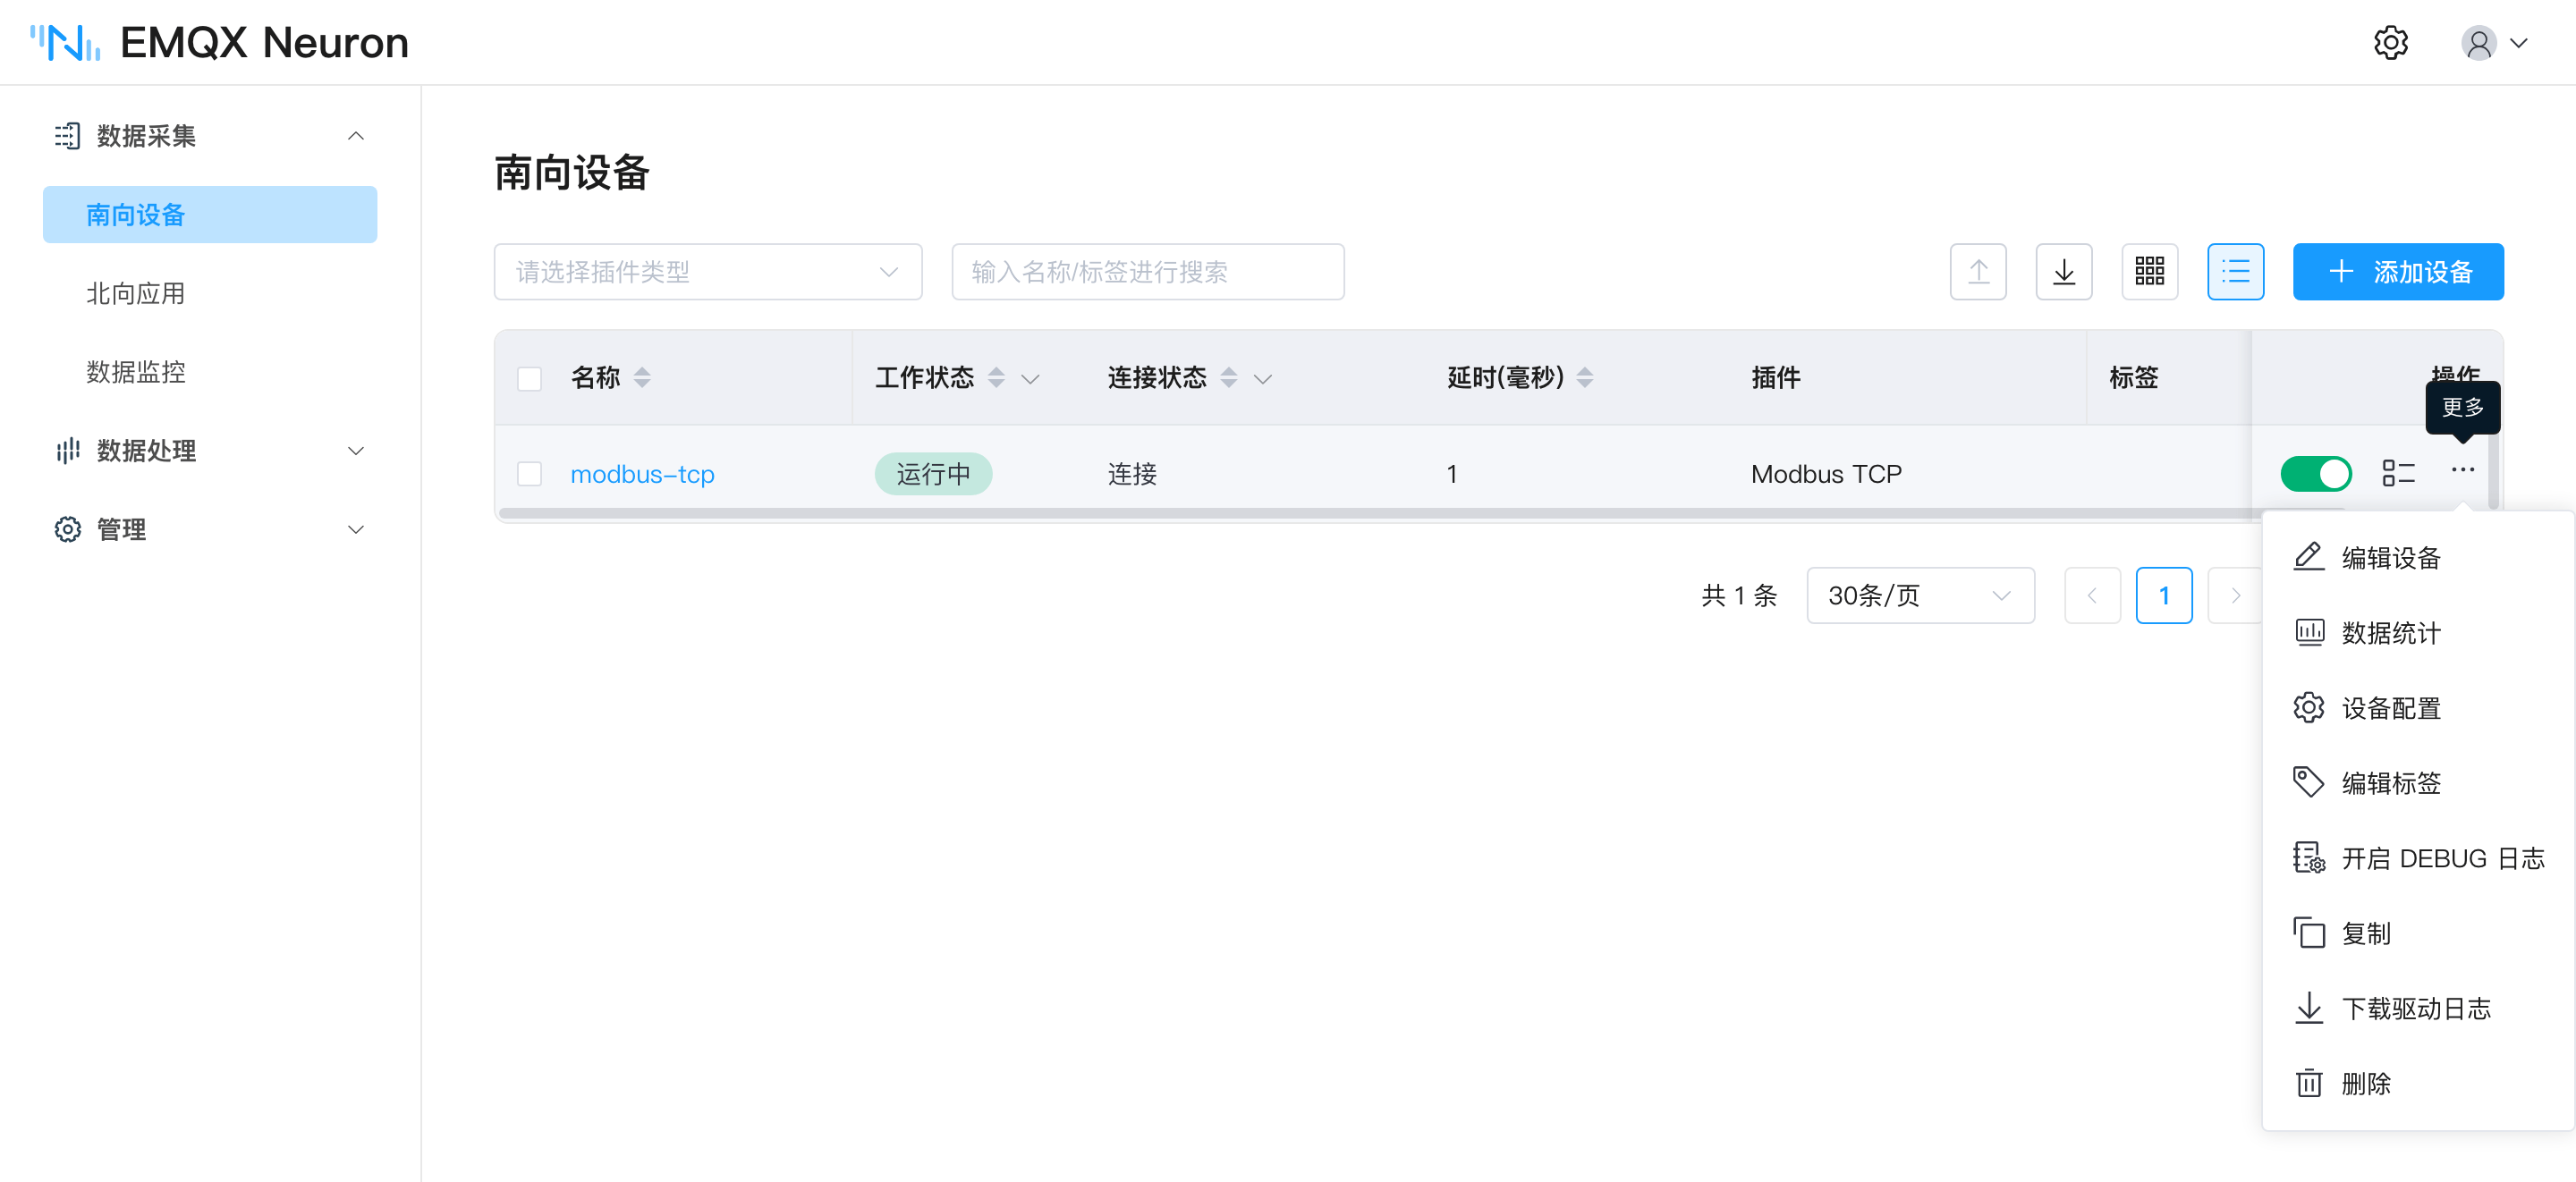Sort by connection status column arrows
Screen dimensions: 2576x1182
click(x=1229, y=377)
